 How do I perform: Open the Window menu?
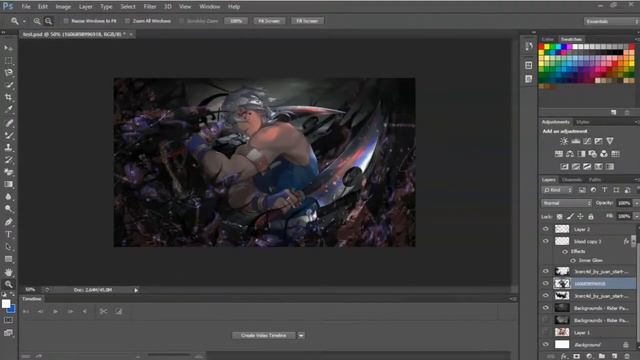click(209, 7)
